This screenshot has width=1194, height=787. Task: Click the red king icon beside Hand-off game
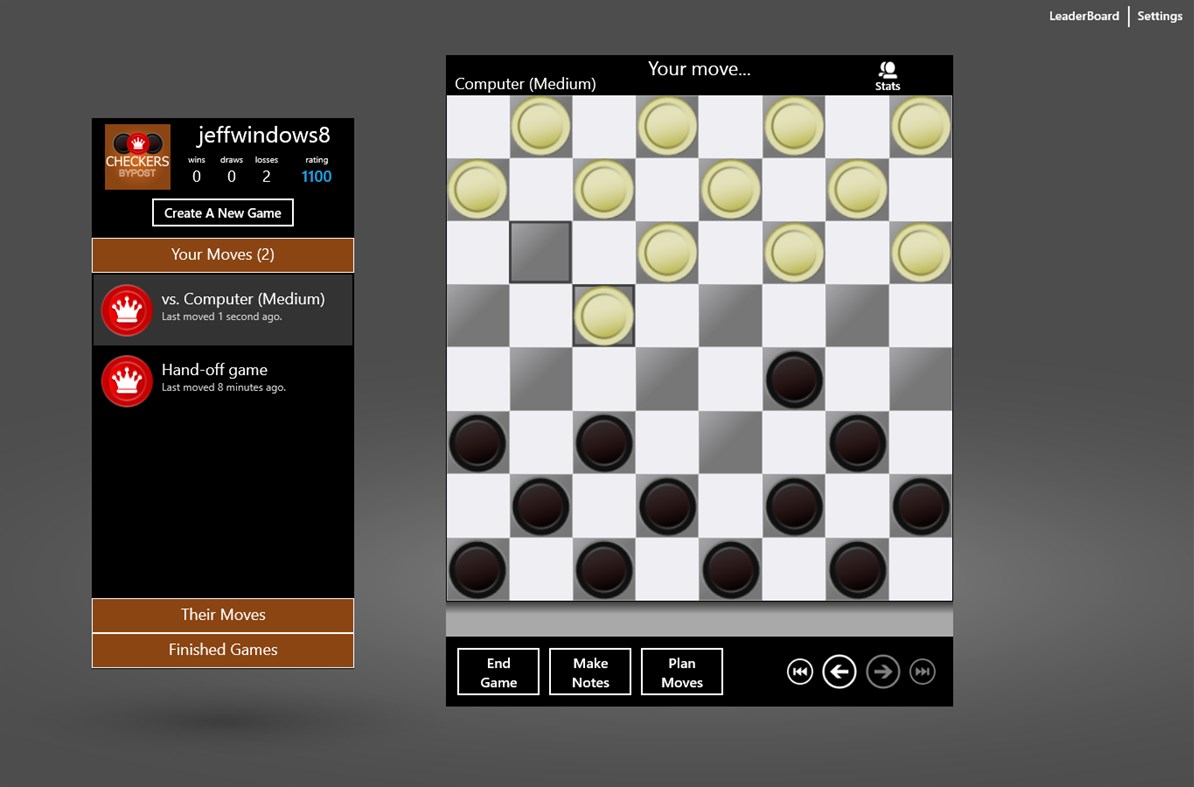coord(126,381)
